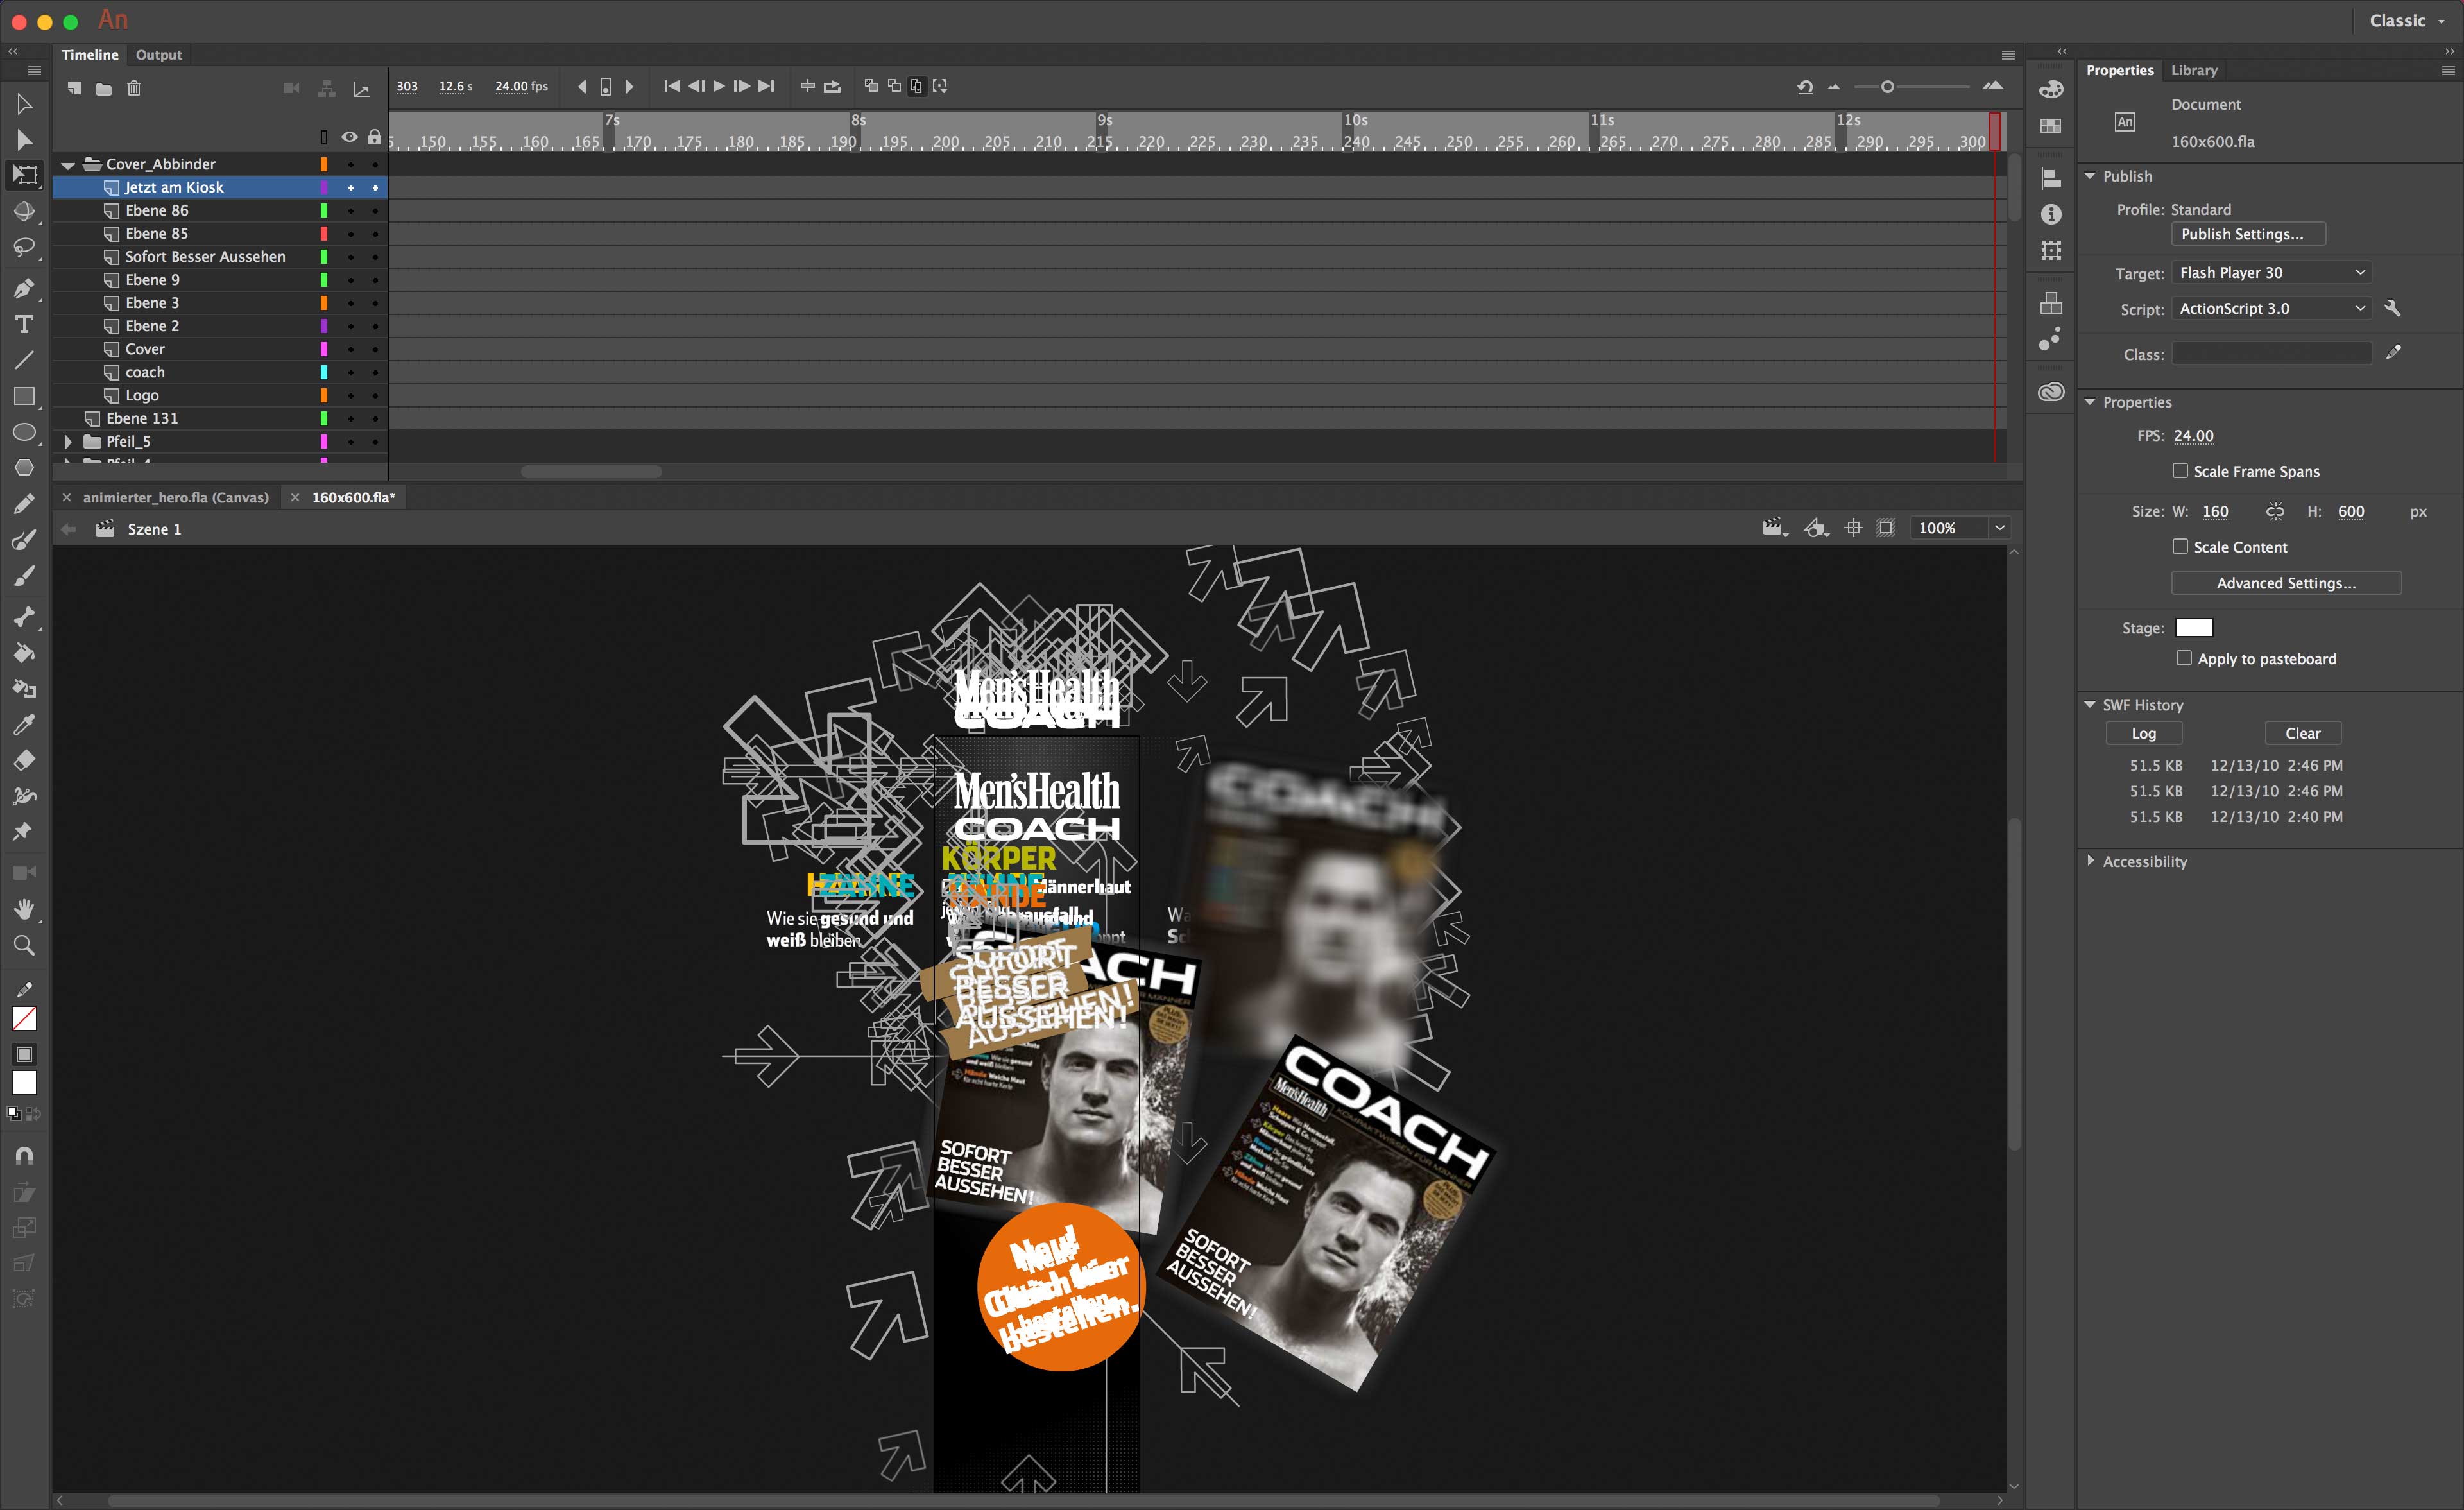The image size is (2464, 1510).
Task: Switch to the Output tab
Action: click(159, 55)
